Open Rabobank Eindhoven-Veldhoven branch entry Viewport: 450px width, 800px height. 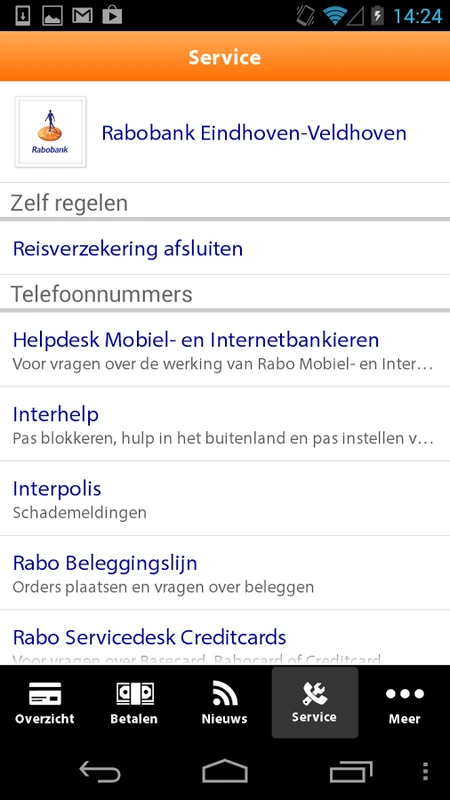[225, 132]
